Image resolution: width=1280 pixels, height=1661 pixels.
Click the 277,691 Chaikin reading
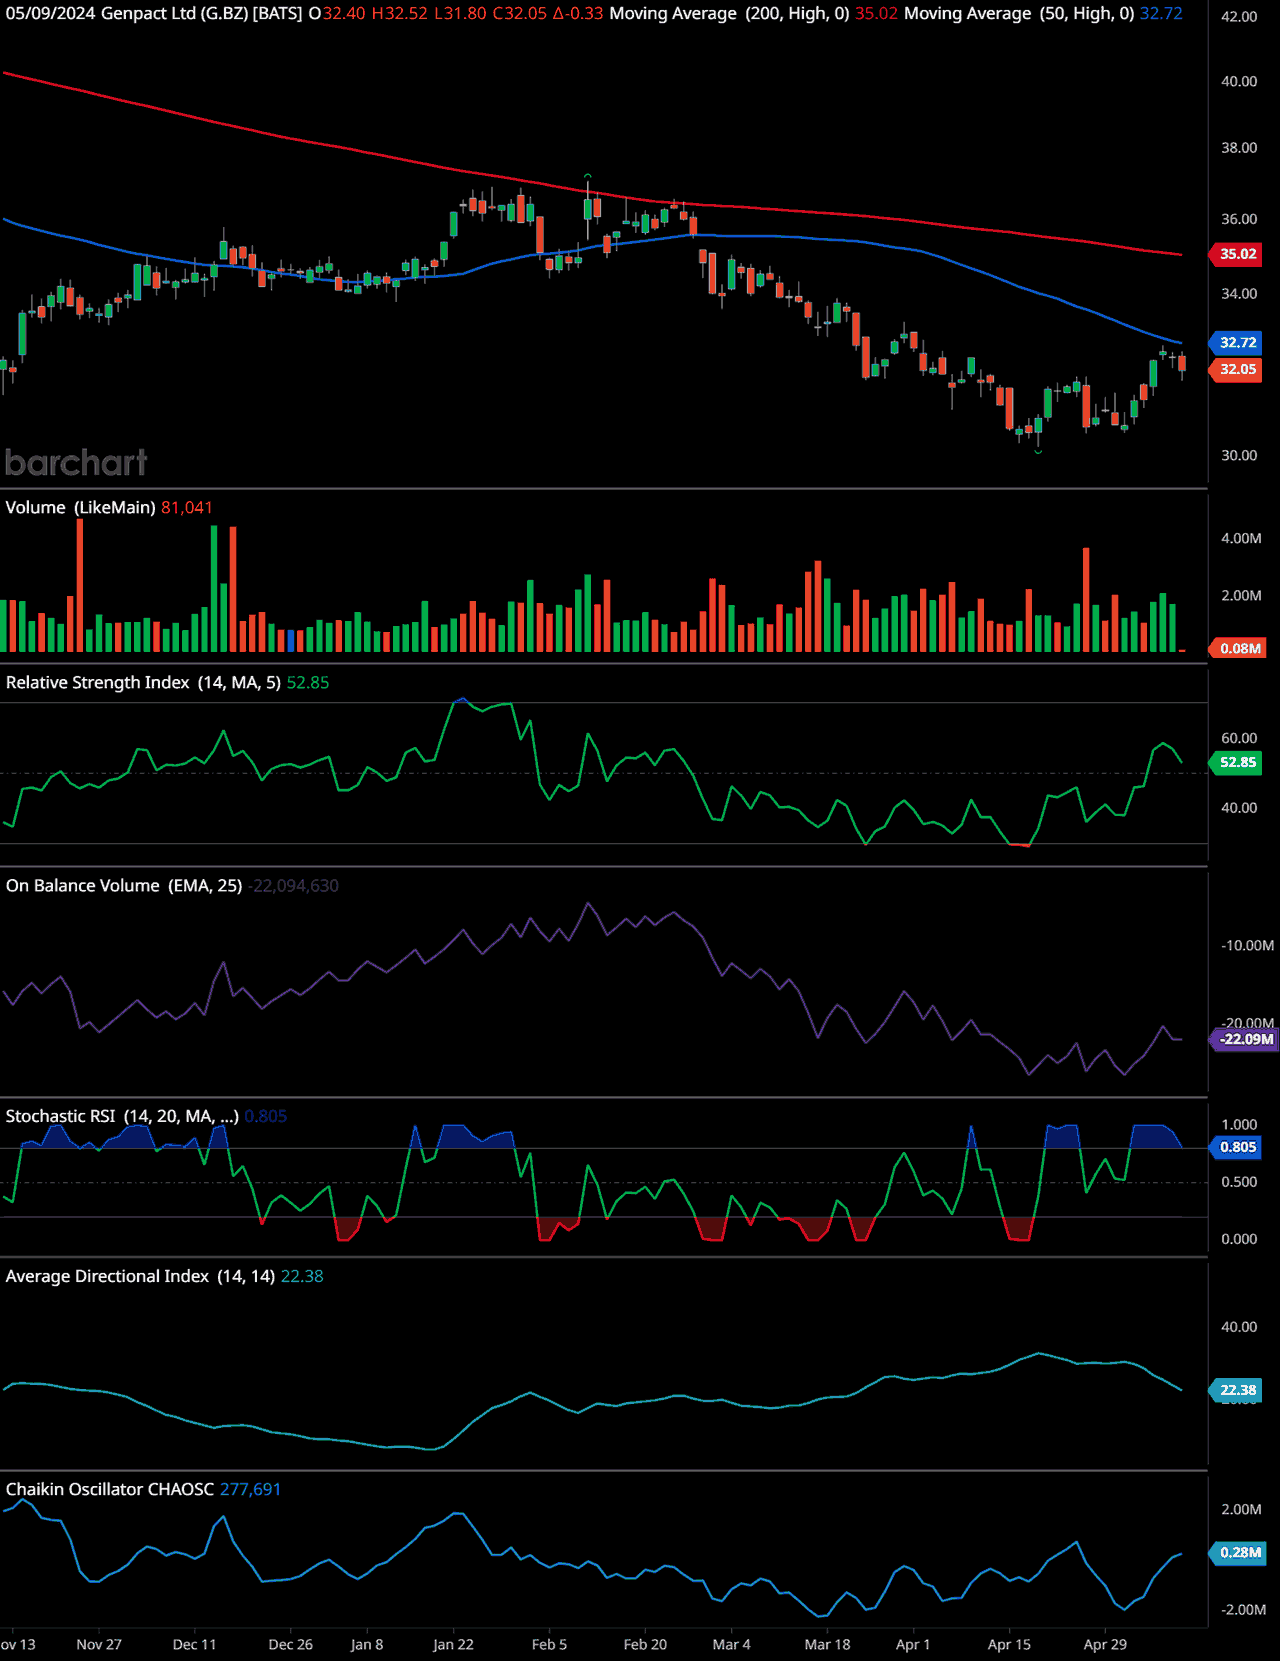[x=251, y=1490]
